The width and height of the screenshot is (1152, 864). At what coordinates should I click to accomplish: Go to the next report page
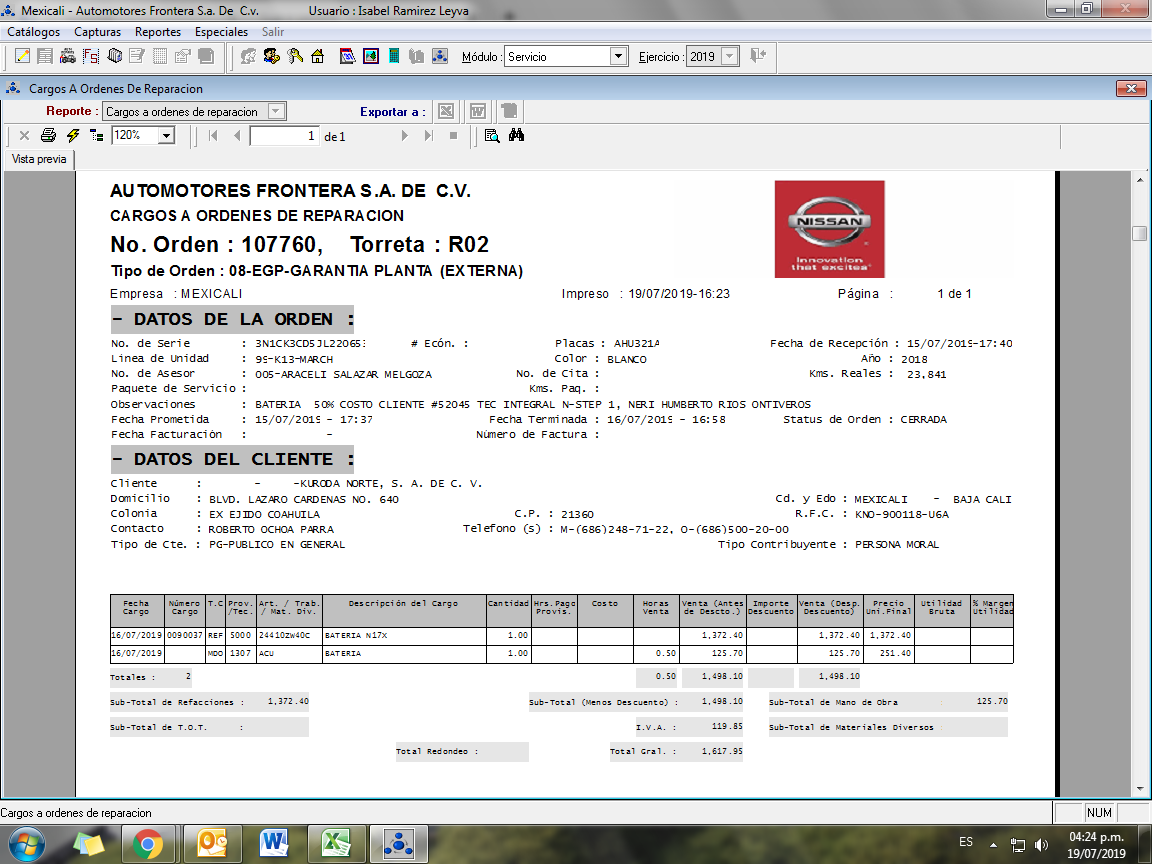pos(404,136)
